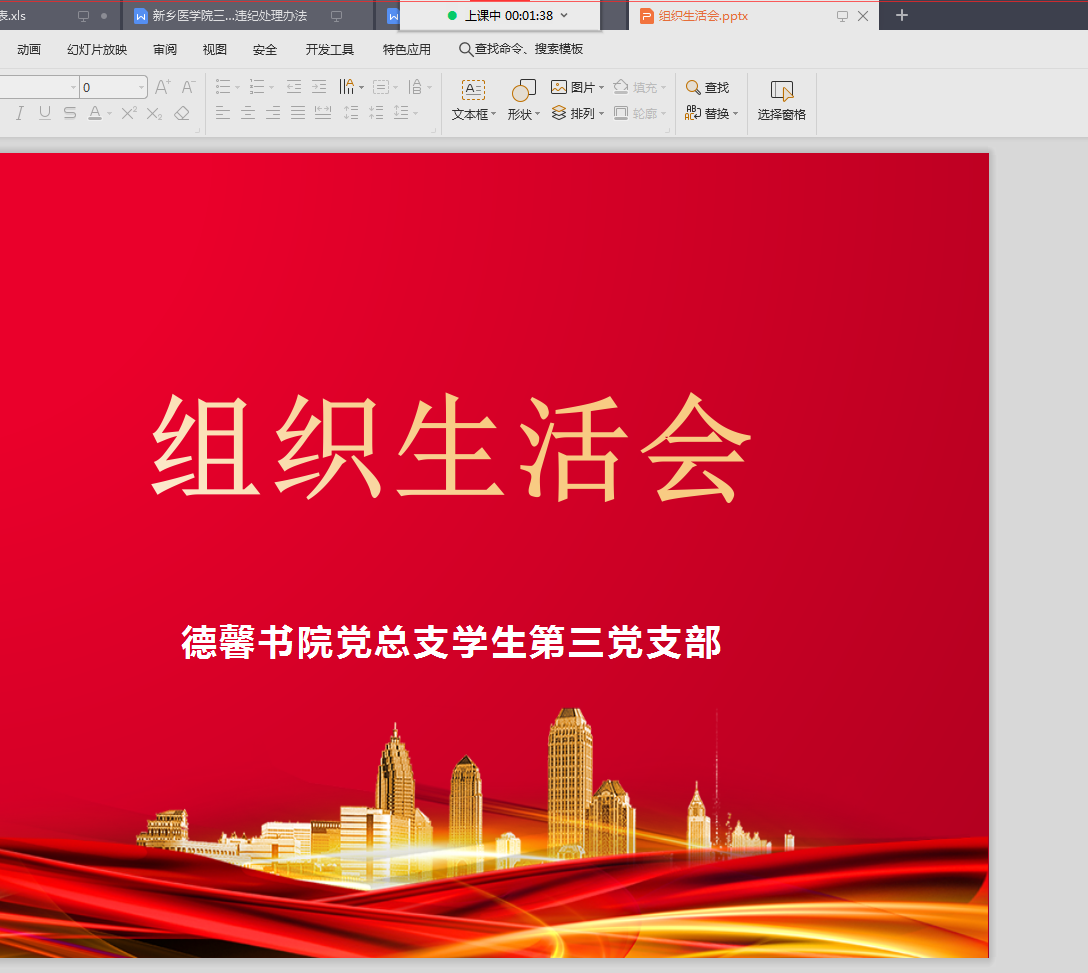This screenshot has width=1088, height=973.
Task: Click the decrease indent icon
Action: coord(294,88)
